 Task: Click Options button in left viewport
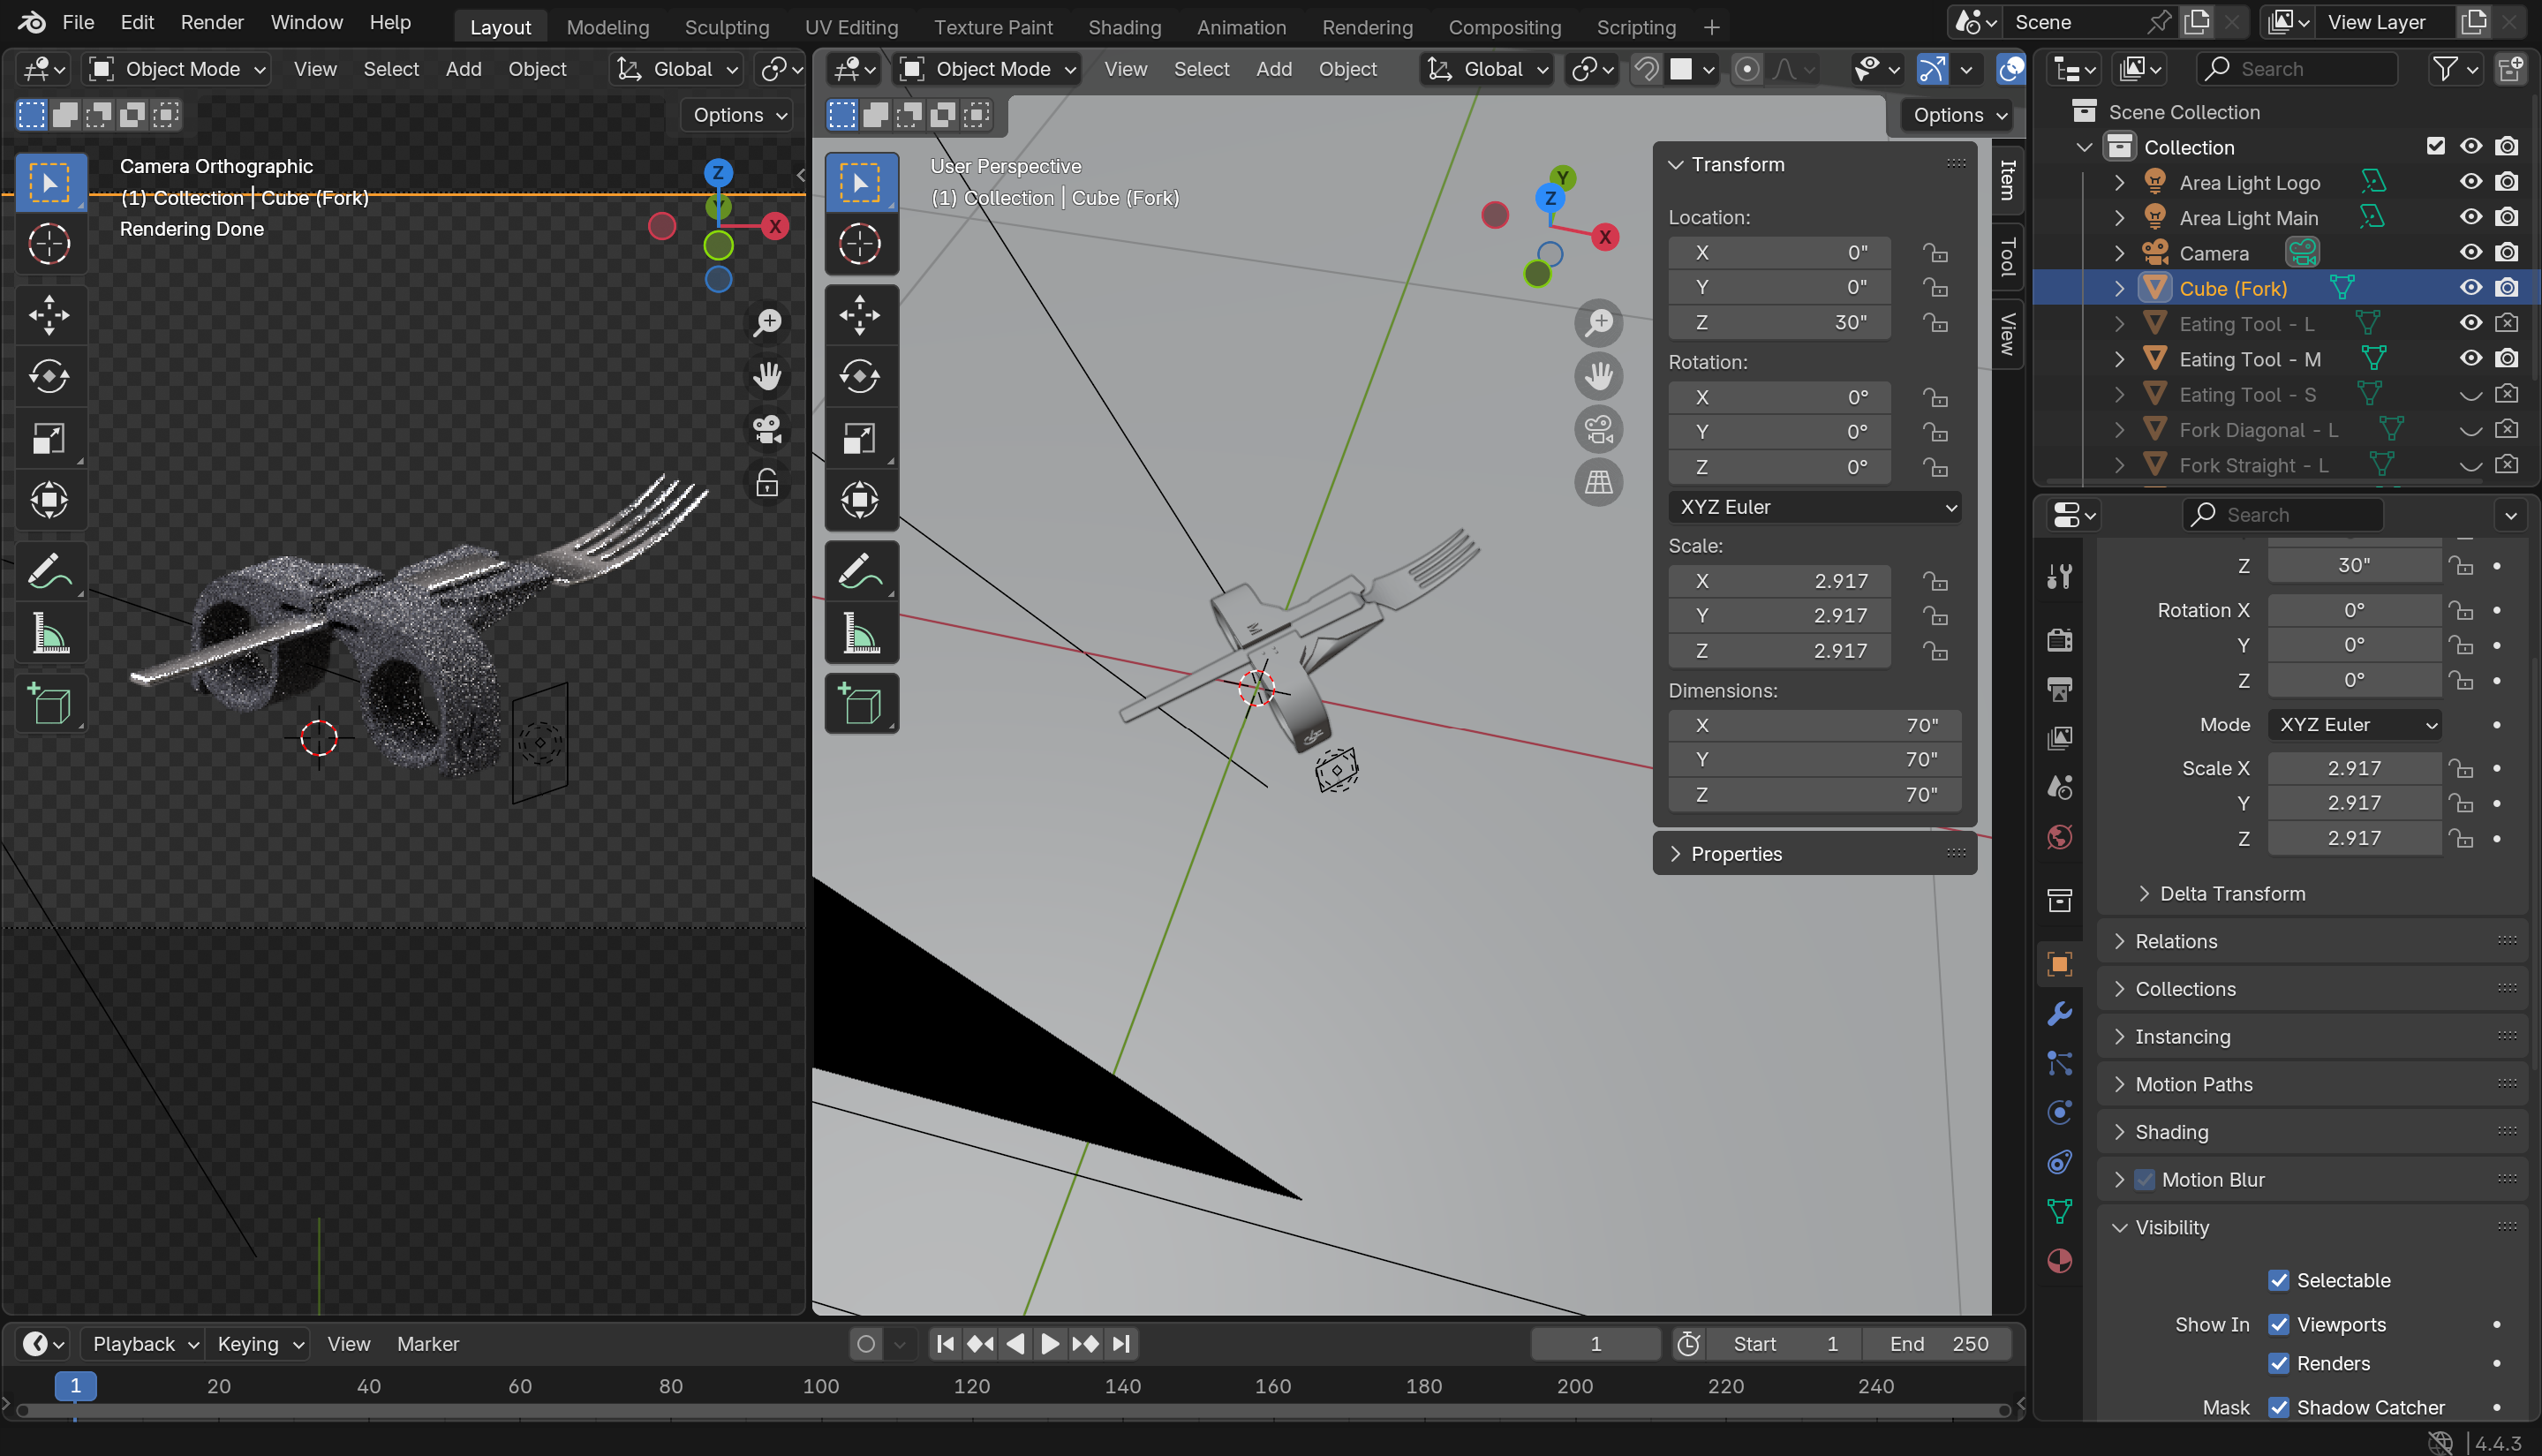tap(739, 115)
